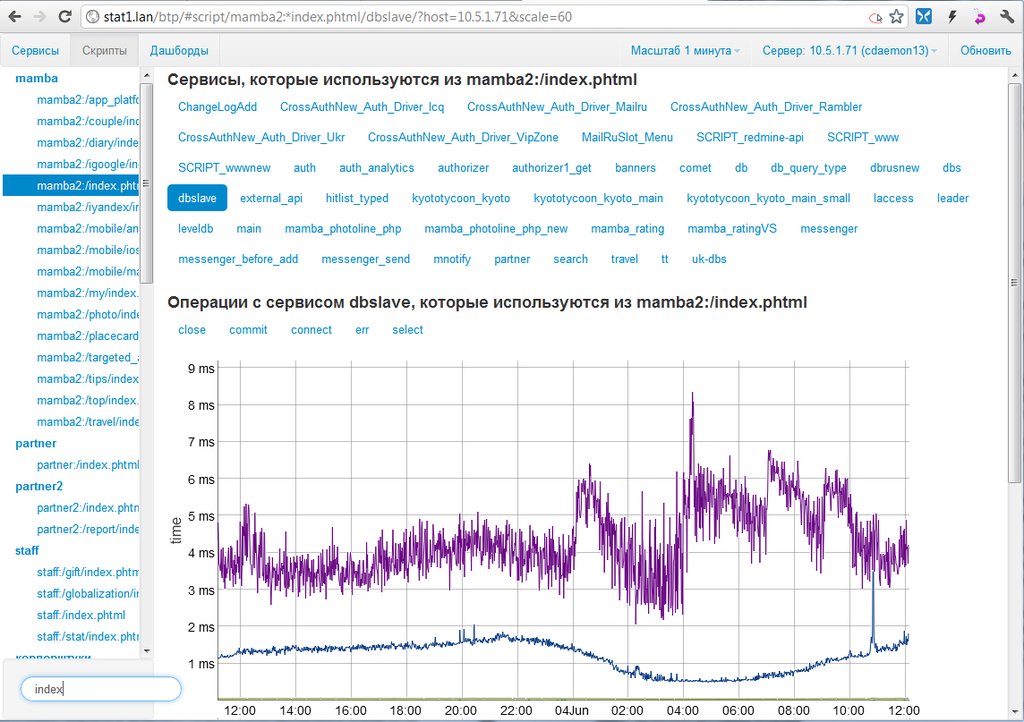Select SCRIPT_redmine-api service

click(750, 138)
